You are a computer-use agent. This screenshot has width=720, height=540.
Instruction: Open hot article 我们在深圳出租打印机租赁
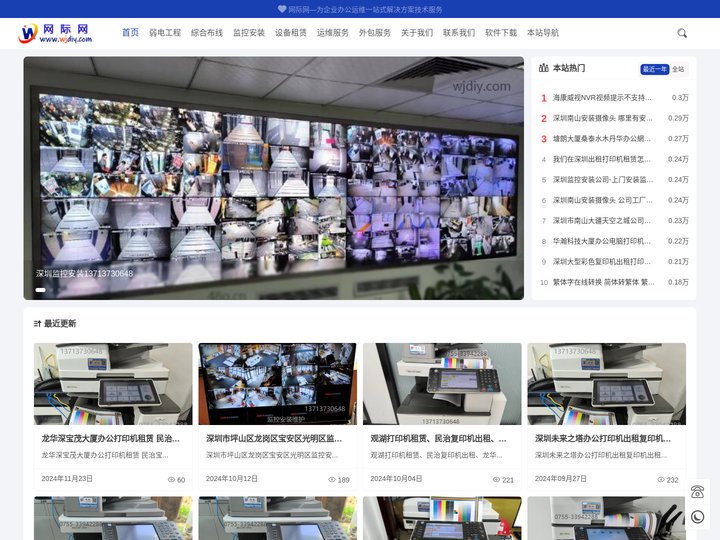(x=602, y=159)
